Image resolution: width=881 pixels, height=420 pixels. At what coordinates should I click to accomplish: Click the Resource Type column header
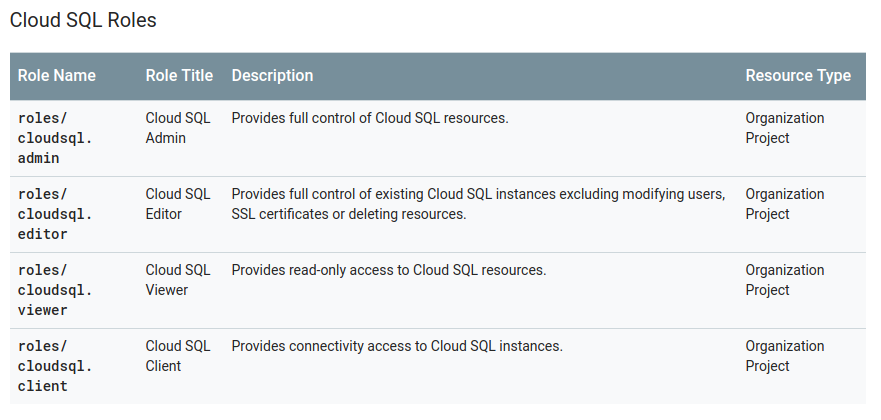(798, 76)
